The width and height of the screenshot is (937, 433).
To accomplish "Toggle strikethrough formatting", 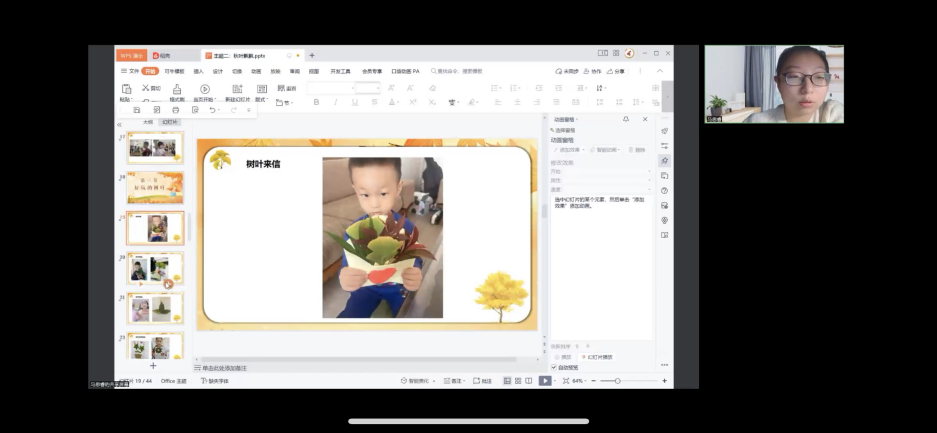I will [374, 102].
